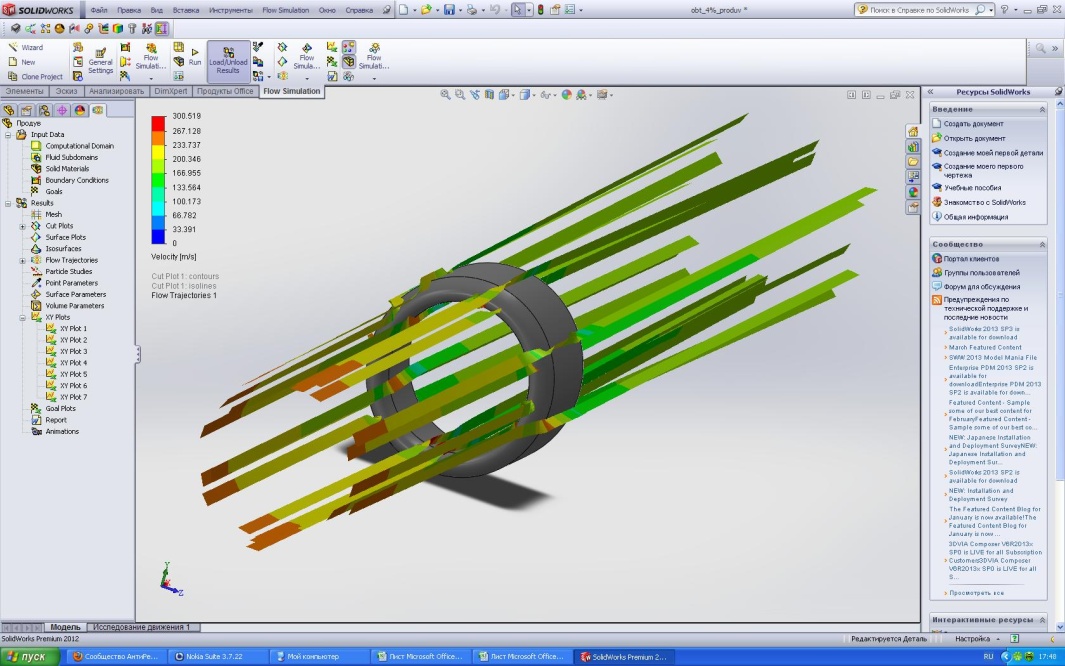Select the FeatureManager design tree tab icon
The height and width of the screenshot is (666, 1065).
coord(9,110)
